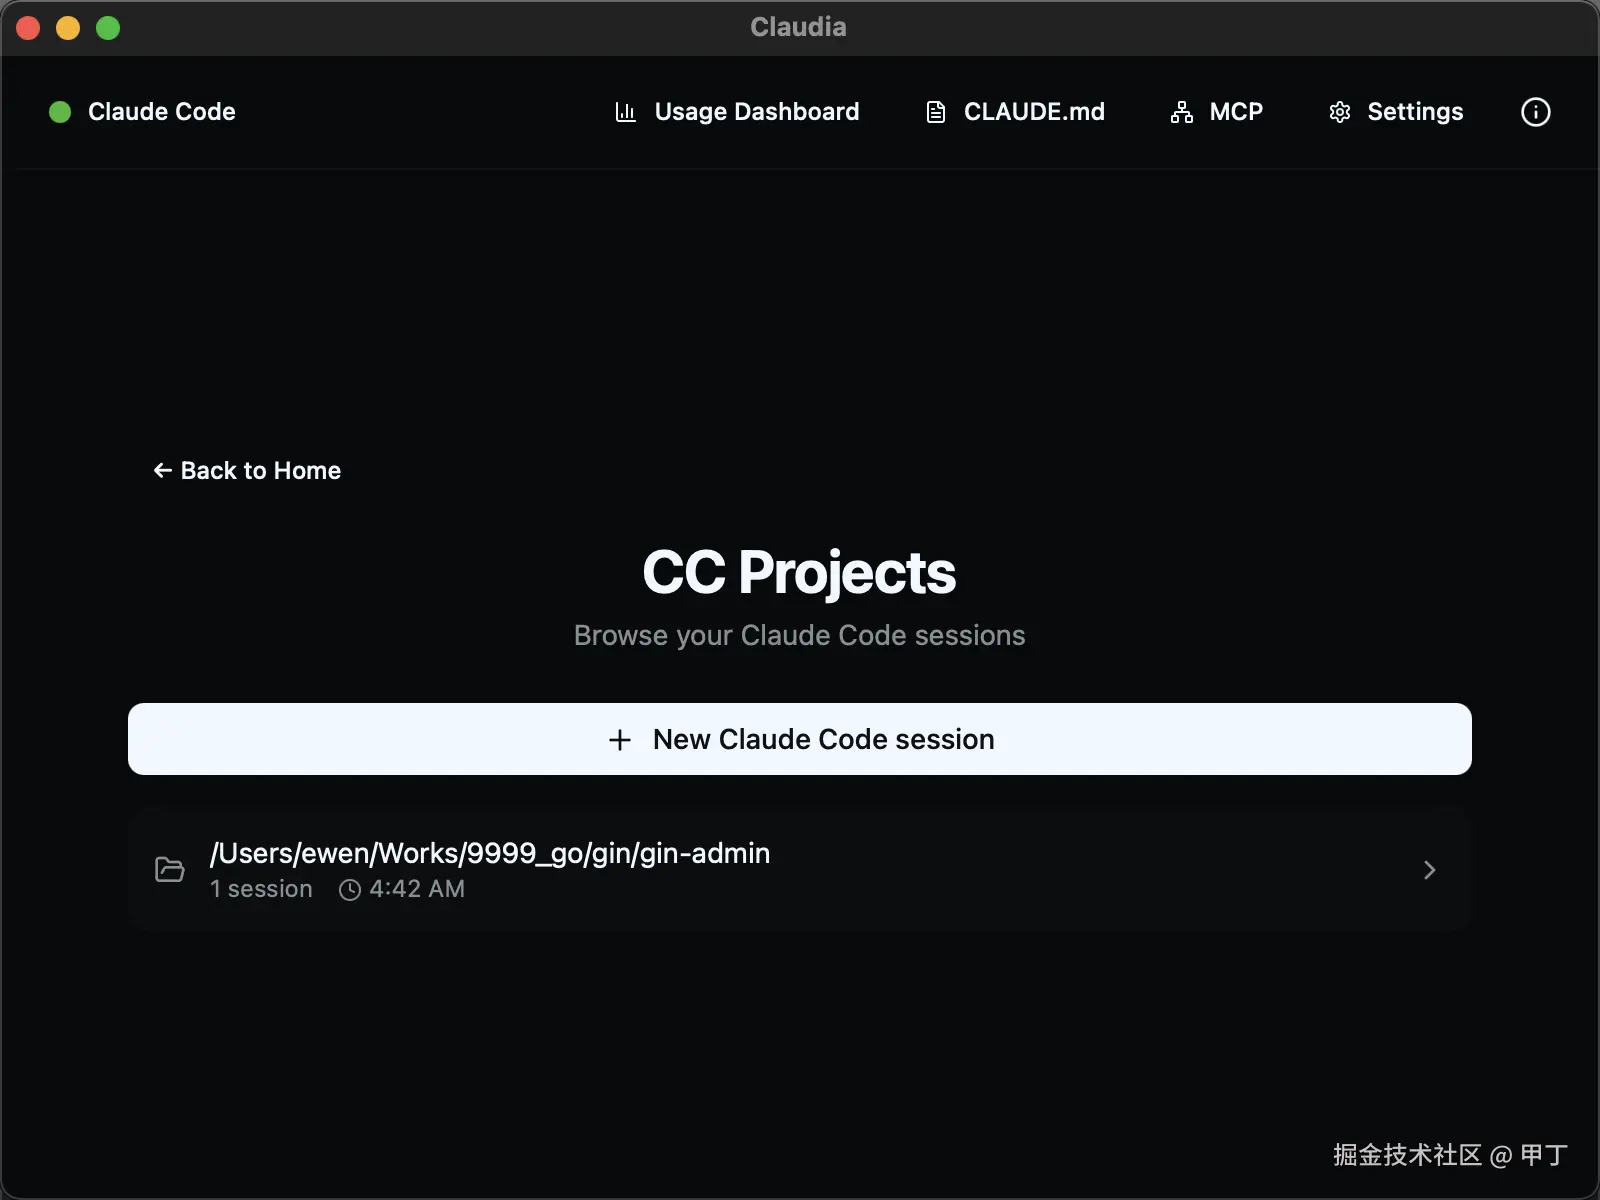
Task: Click the CC Projects heading
Action: click(x=799, y=572)
